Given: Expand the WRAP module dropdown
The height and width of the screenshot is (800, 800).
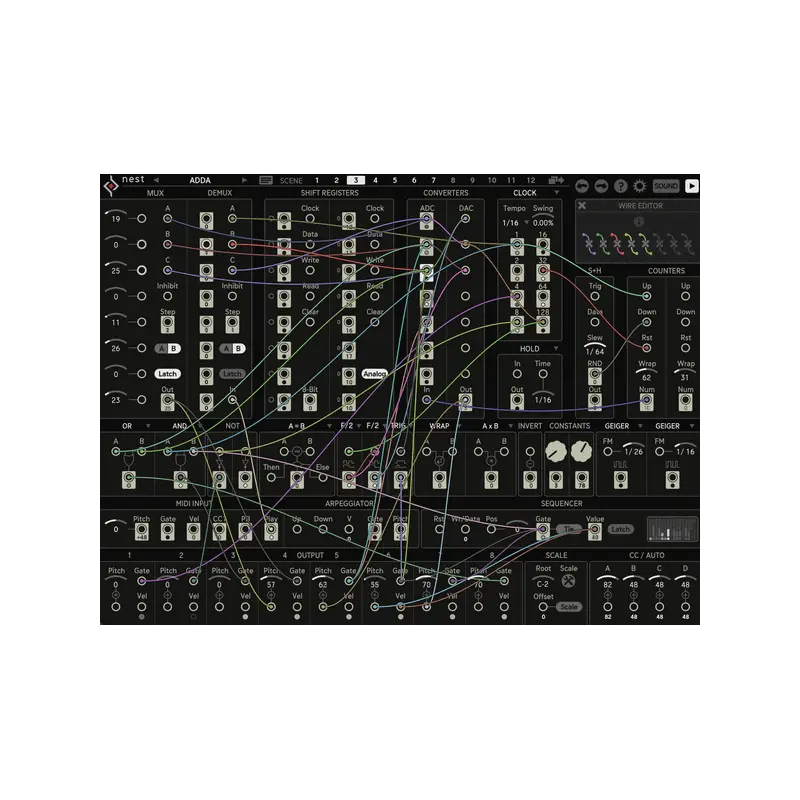Looking at the screenshot, I should (459, 426).
